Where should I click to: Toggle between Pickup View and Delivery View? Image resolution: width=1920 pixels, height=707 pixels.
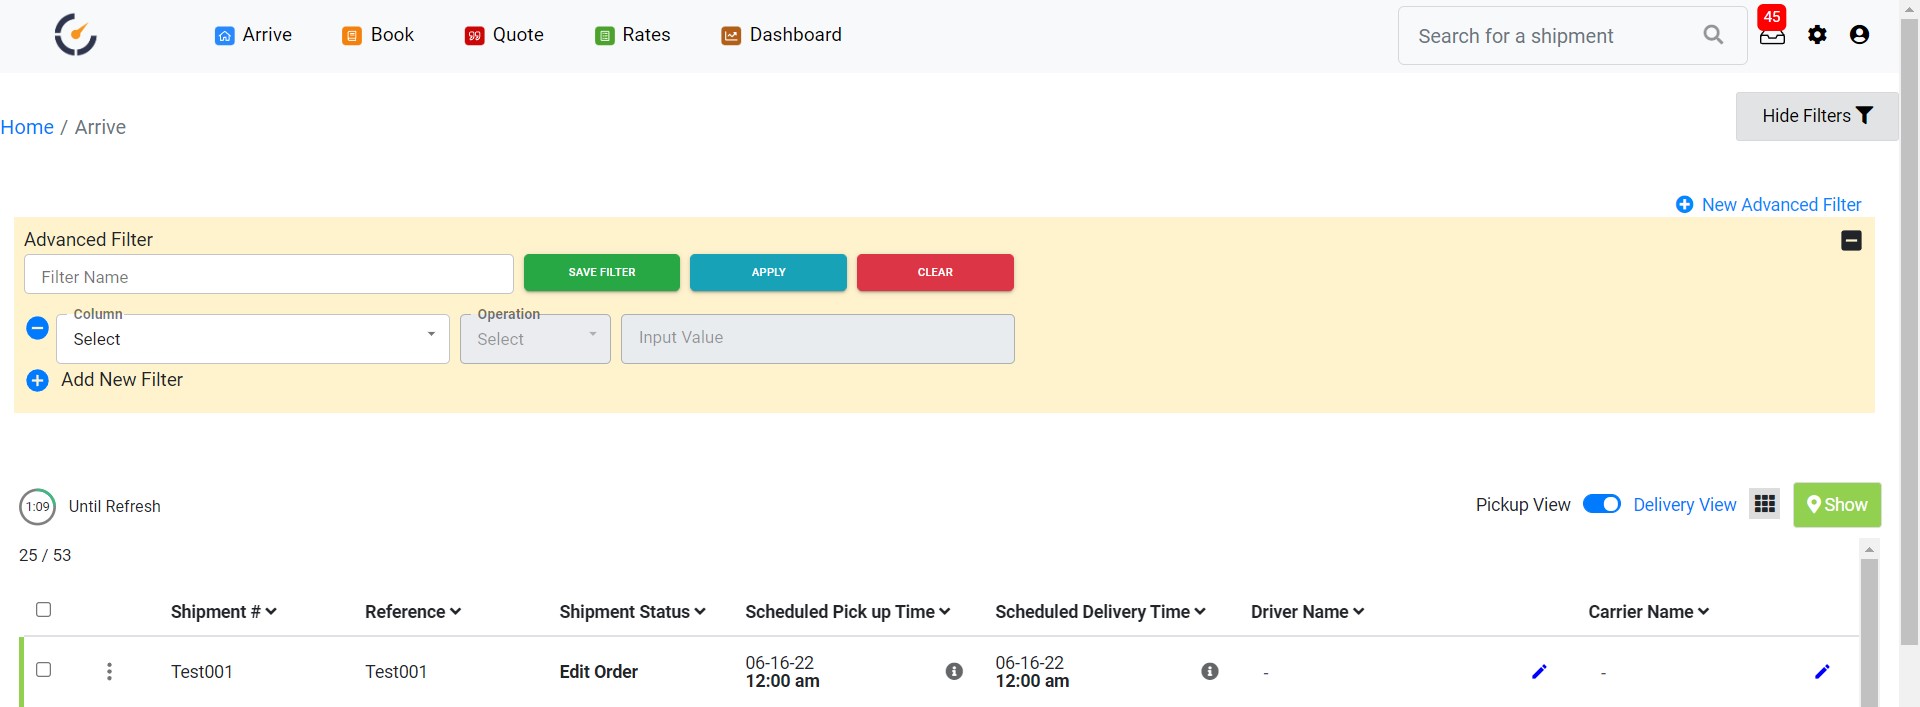[1601, 504]
